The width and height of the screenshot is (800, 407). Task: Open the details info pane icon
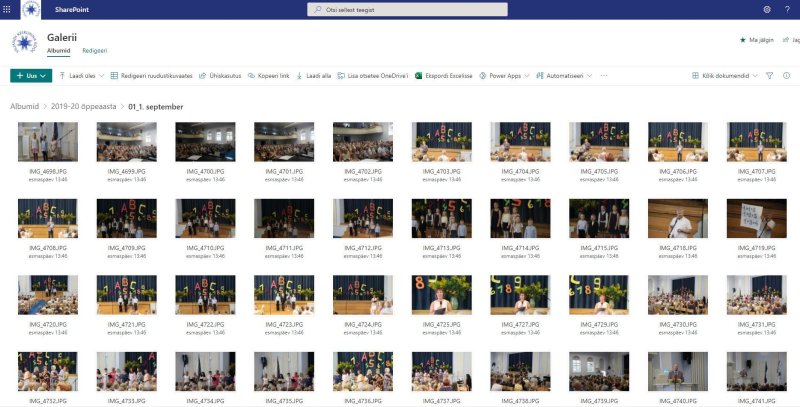coord(786,76)
